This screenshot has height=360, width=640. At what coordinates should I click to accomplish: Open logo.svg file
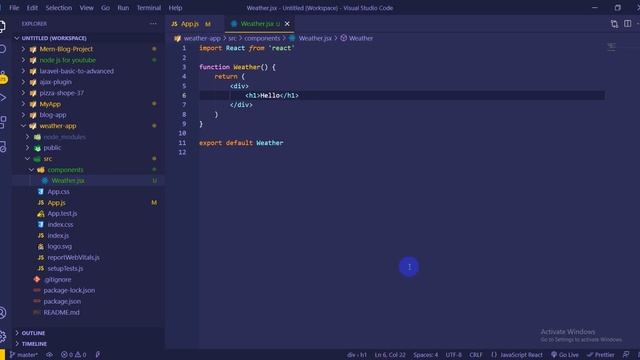(60, 247)
